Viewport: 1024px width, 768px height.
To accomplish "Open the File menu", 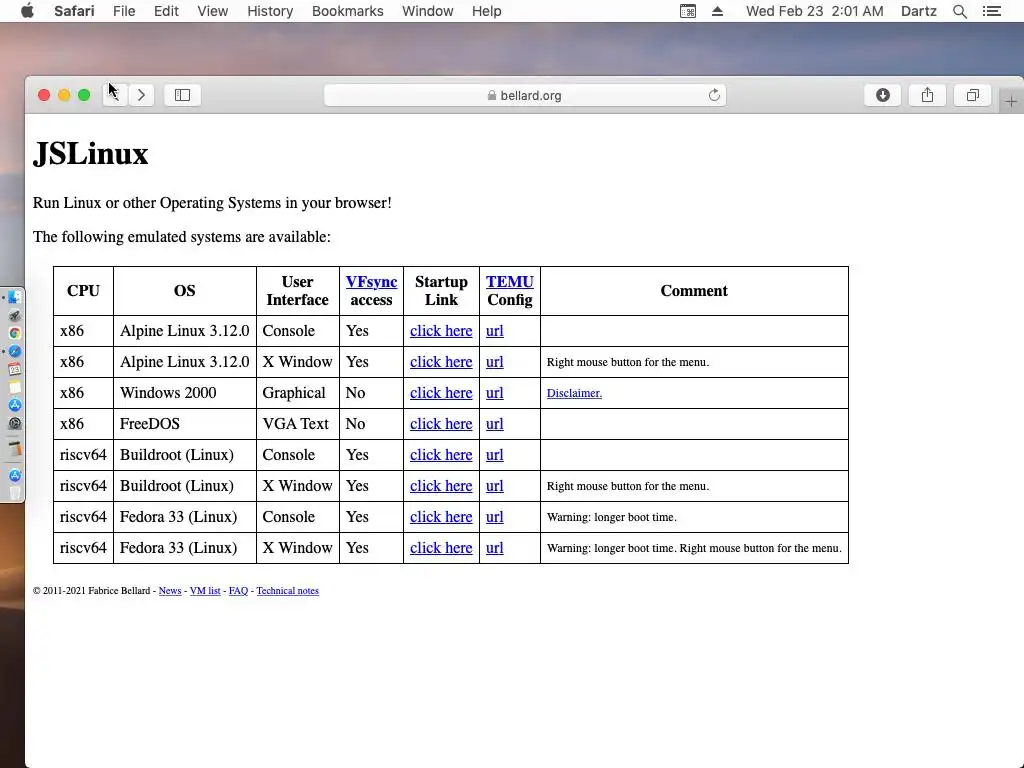I will coord(123,11).
